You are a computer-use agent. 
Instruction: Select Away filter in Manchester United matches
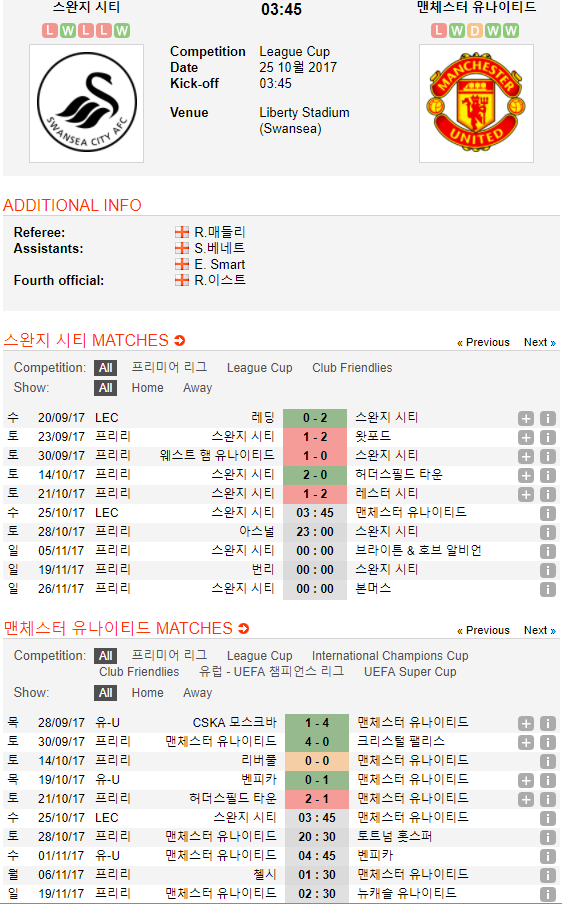click(x=198, y=693)
